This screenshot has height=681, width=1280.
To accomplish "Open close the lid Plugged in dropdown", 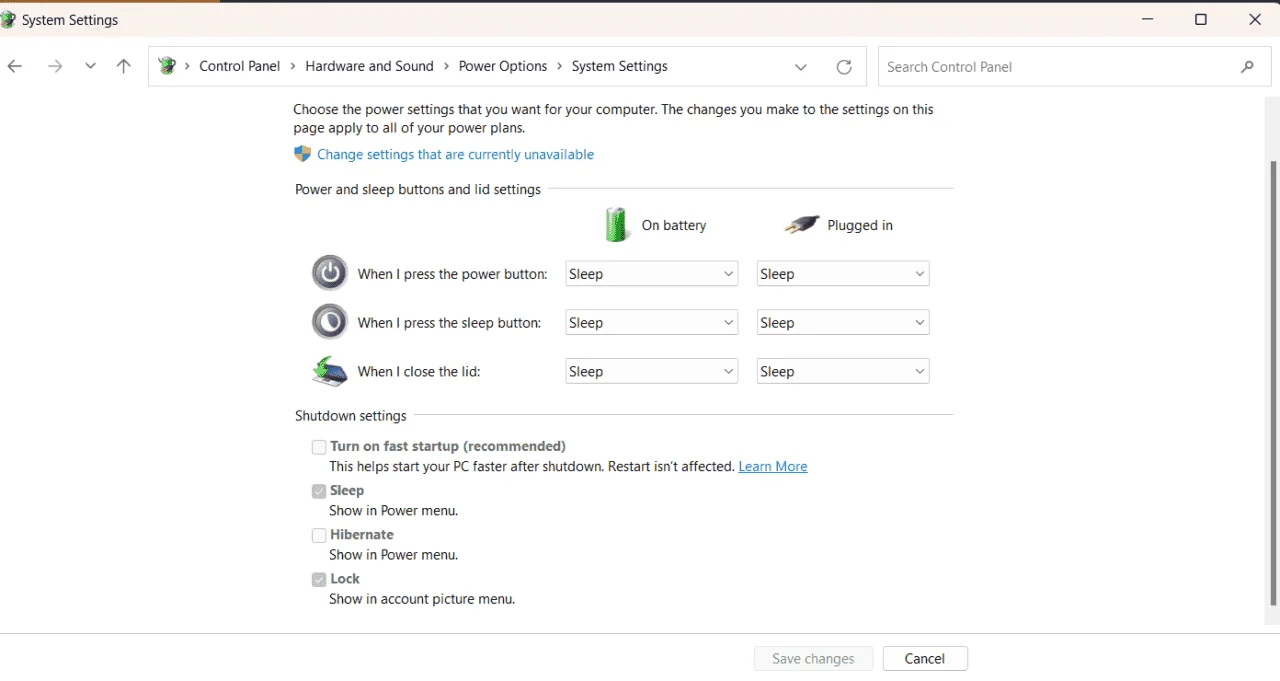I will coord(843,372).
